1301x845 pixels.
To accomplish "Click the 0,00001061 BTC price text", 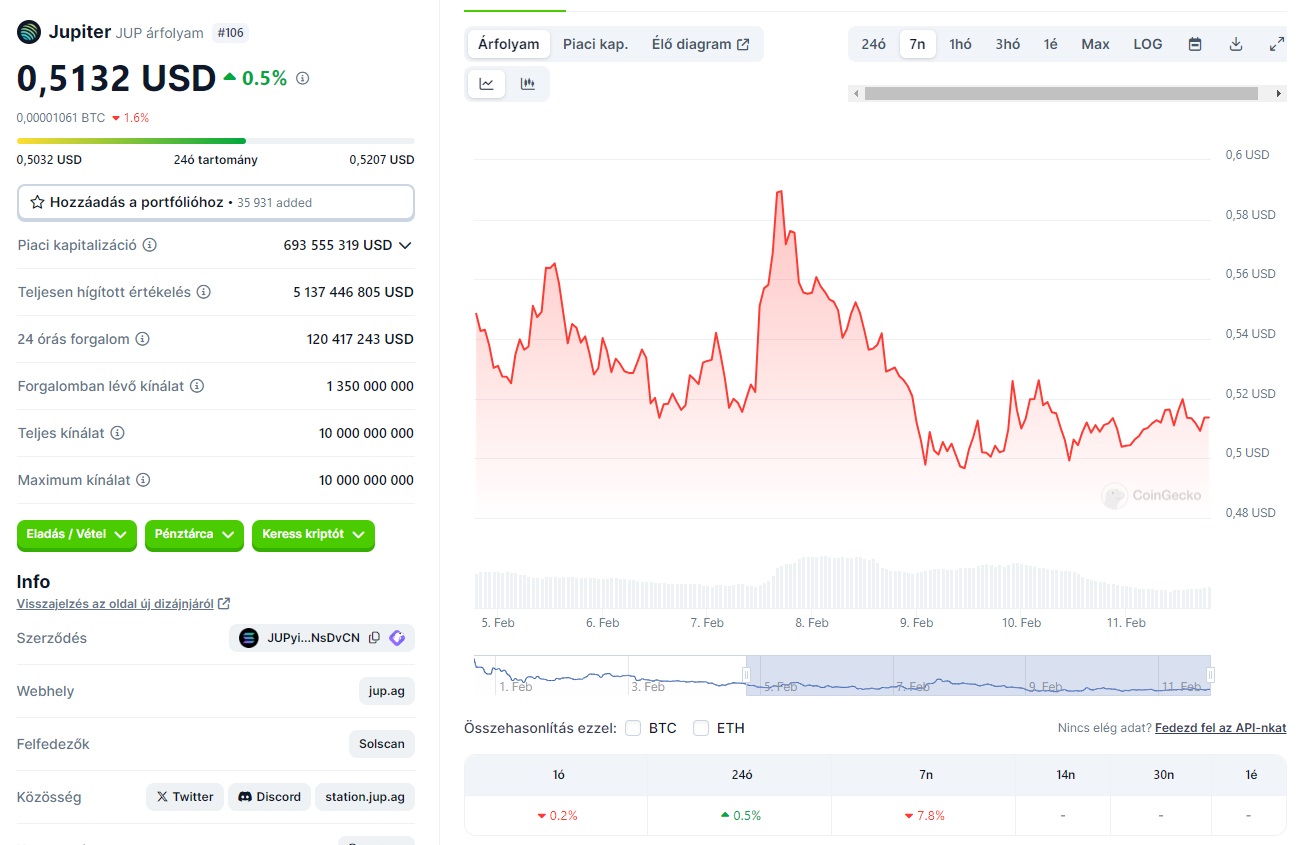I will 61,117.
